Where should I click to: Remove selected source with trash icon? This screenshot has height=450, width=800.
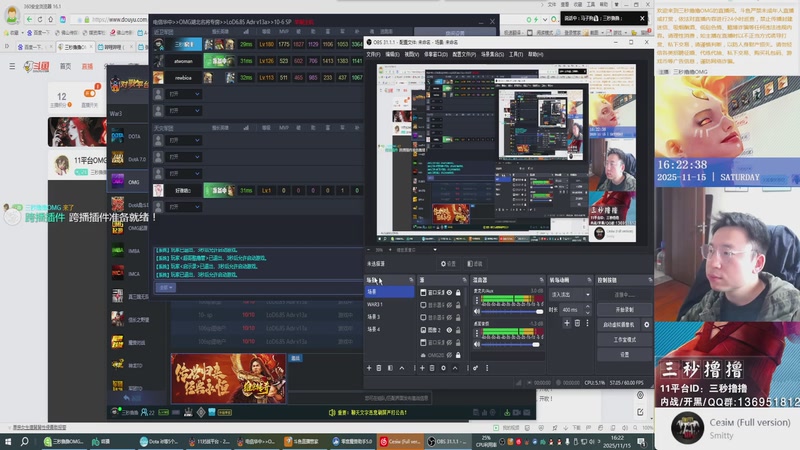[x=432, y=368]
